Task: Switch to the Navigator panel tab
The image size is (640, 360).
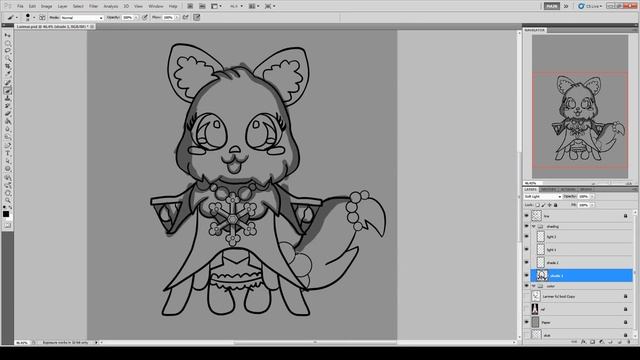Action: [x=535, y=30]
